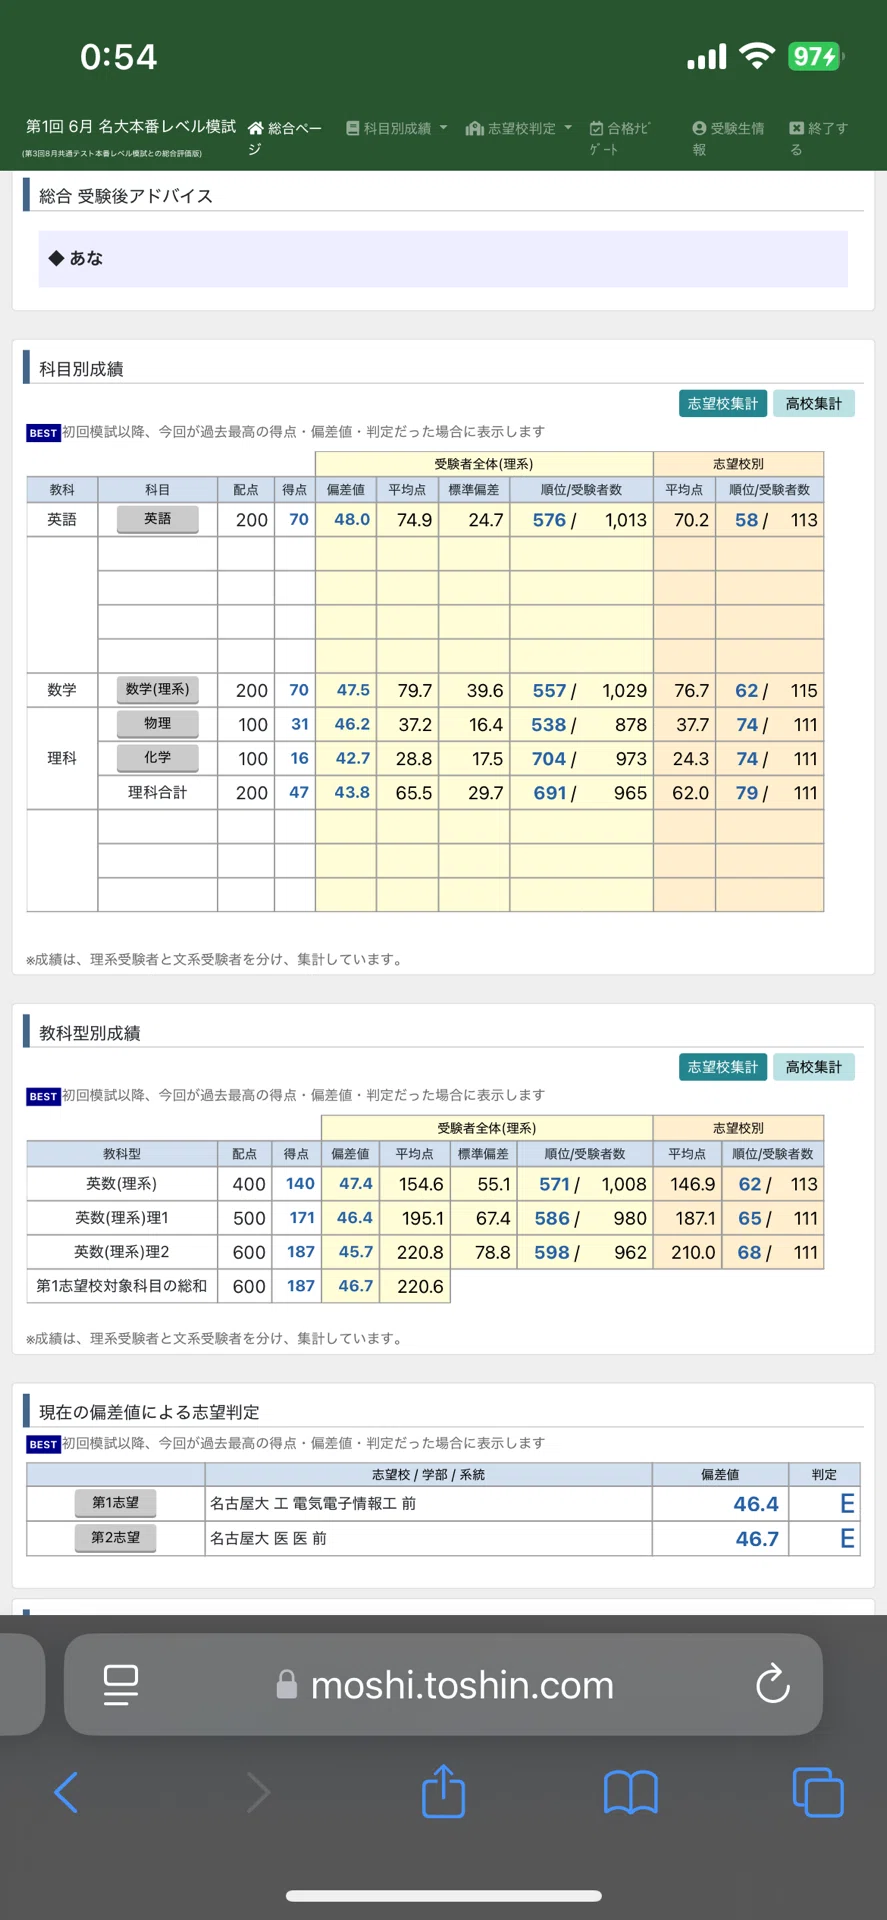Tap the BEST badge in 科目別成績 section

pos(43,433)
